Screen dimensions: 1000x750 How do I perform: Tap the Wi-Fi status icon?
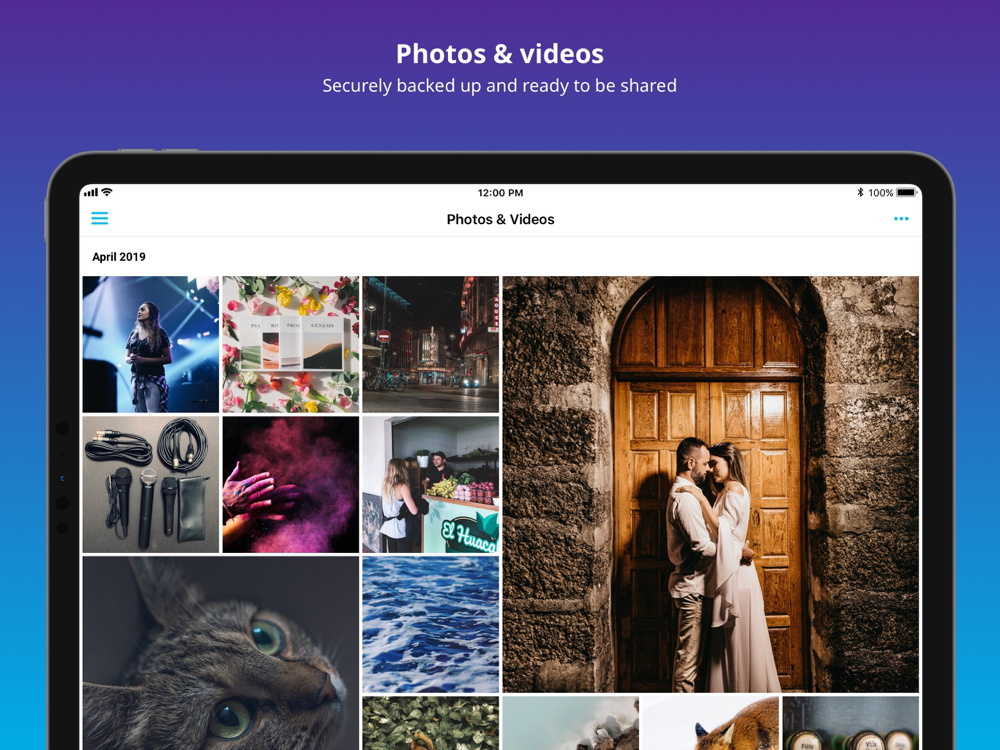(x=107, y=192)
